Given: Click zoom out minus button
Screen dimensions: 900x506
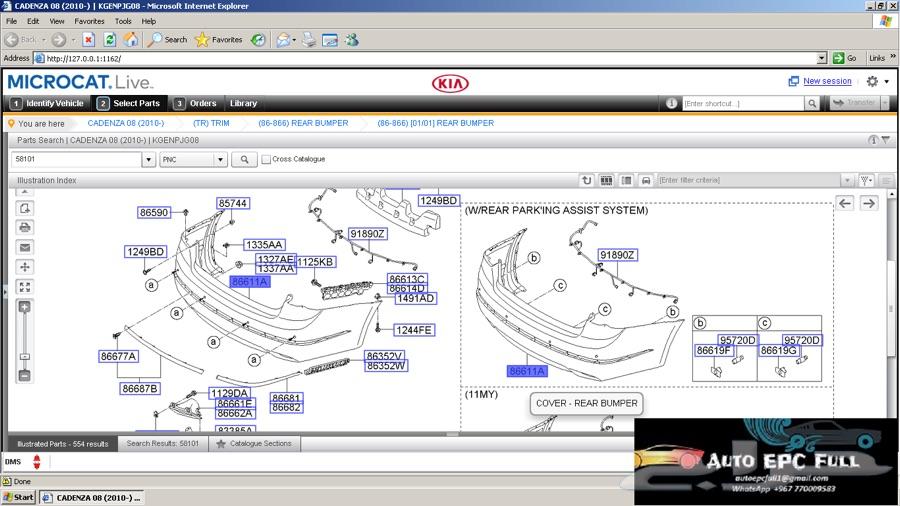Looking at the screenshot, I should point(25,375).
